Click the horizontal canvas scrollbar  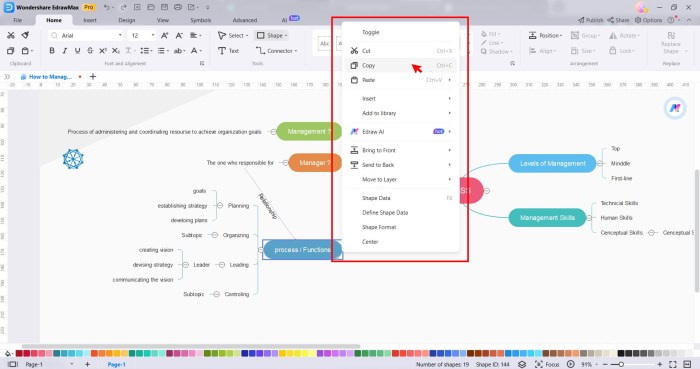[x=191, y=346]
